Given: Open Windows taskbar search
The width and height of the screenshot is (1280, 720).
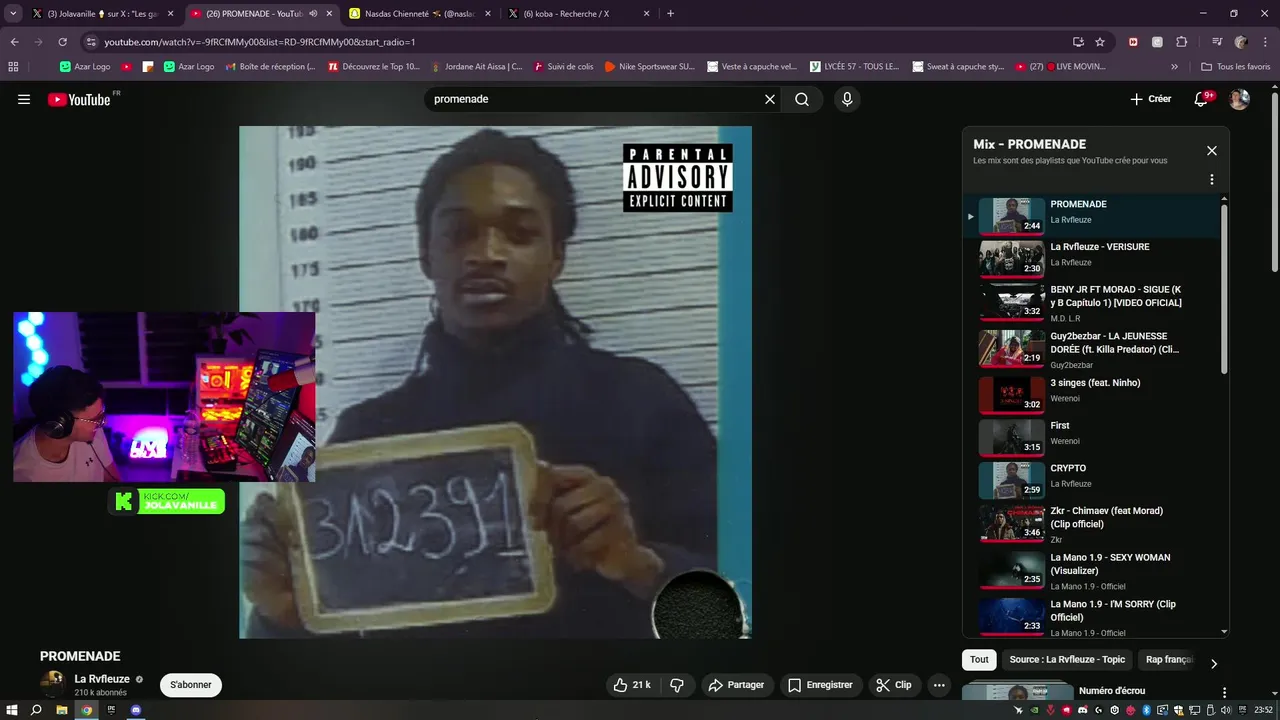Looking at the screenshot, I should 36,710.
